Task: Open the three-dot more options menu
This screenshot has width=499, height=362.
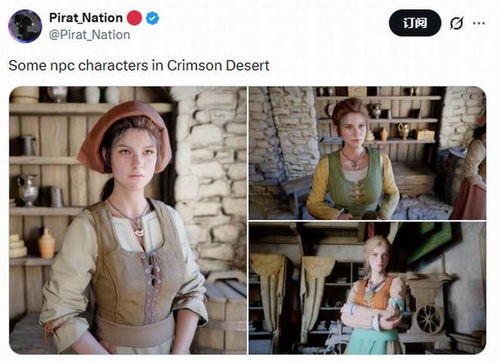Action: pyautogui.click(x=479, y=23)
